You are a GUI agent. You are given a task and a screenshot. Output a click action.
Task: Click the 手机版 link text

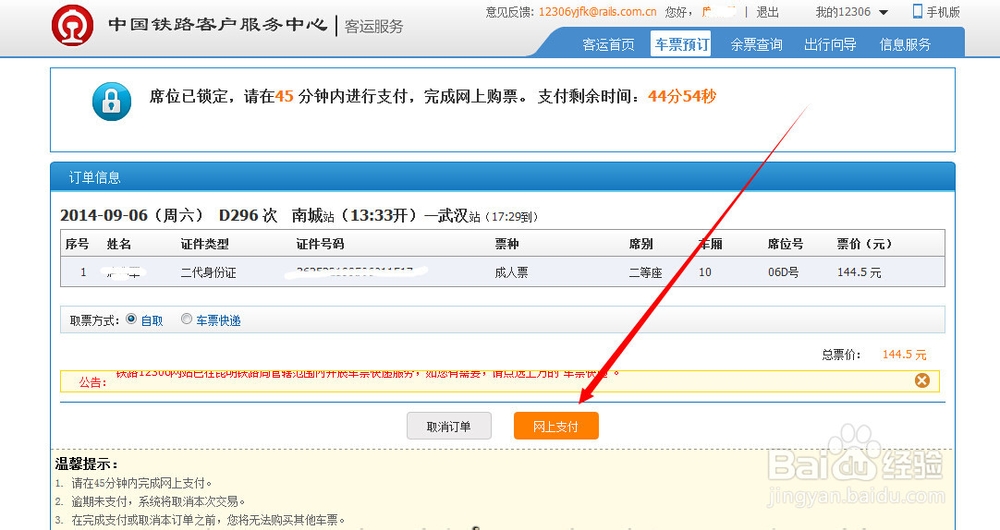943,12
